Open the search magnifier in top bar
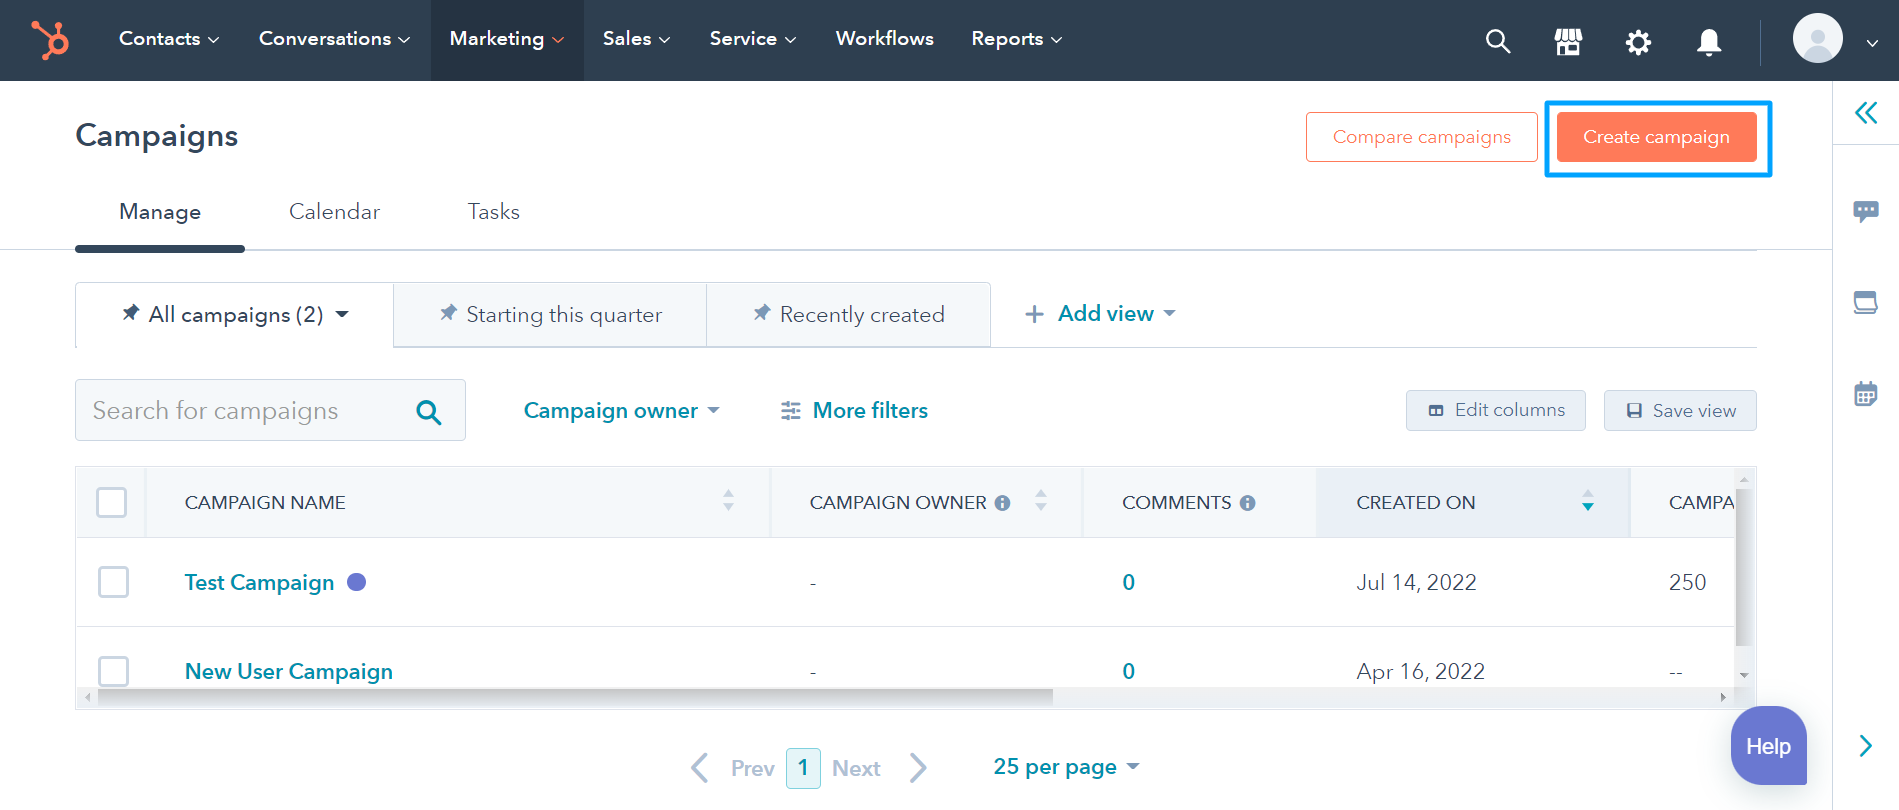The height and width of the screenshot is (810, 1899). point(1497,41)
